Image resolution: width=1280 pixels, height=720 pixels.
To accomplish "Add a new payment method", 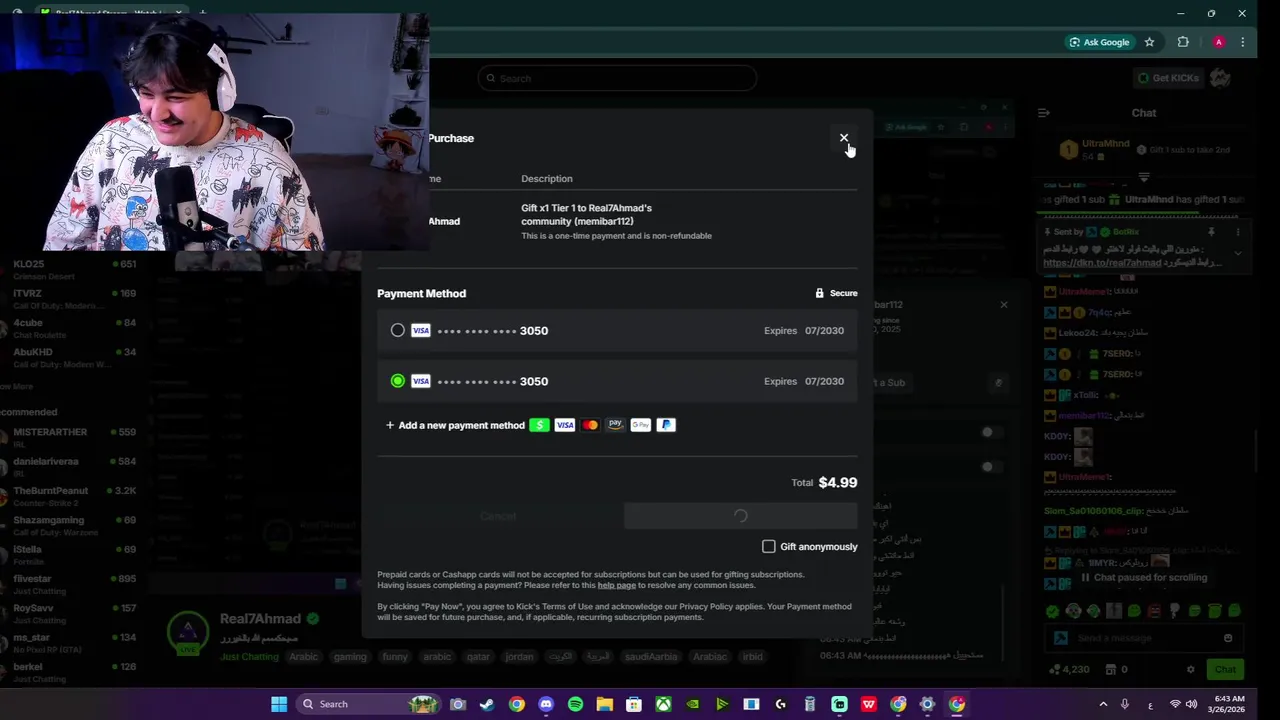I will click(455, 425).
